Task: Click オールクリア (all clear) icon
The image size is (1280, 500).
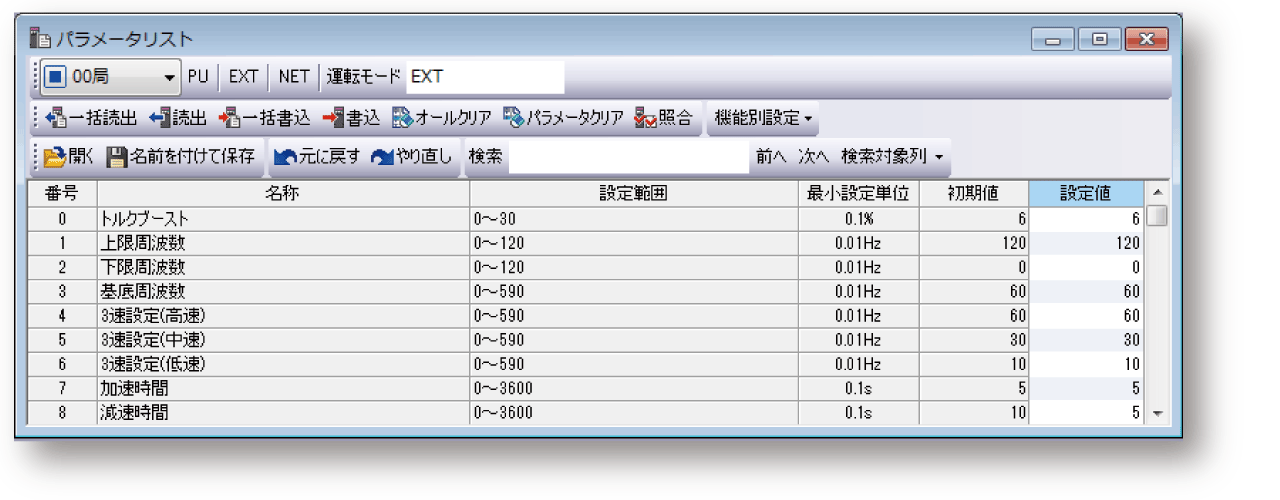Action: coord(402,118)
